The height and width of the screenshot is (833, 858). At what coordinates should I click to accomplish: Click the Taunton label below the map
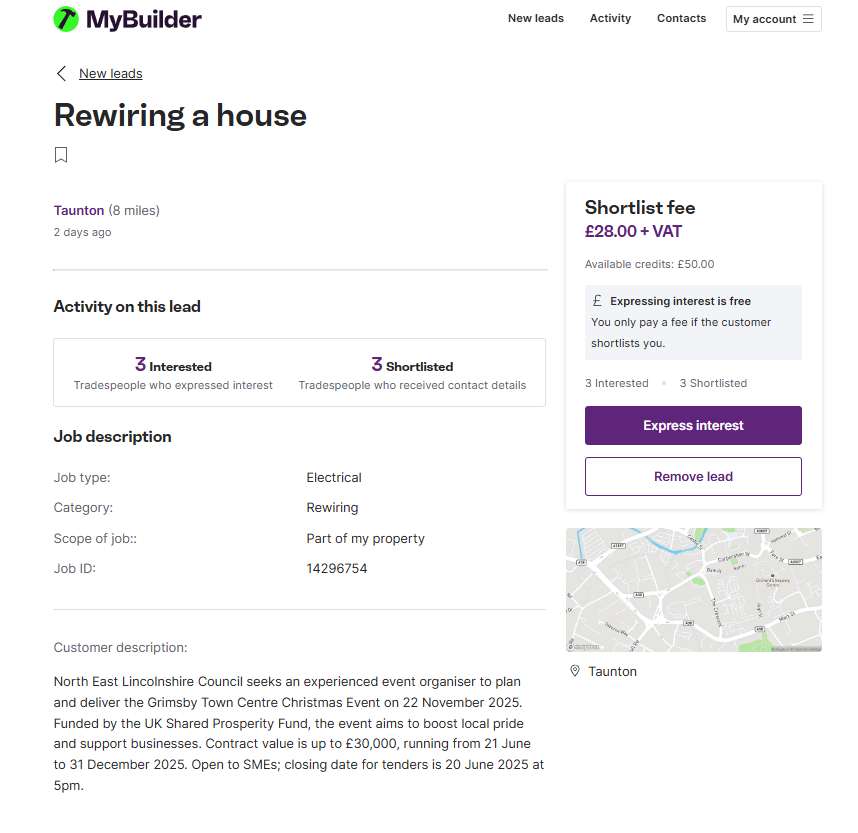(x=612, y=672)
